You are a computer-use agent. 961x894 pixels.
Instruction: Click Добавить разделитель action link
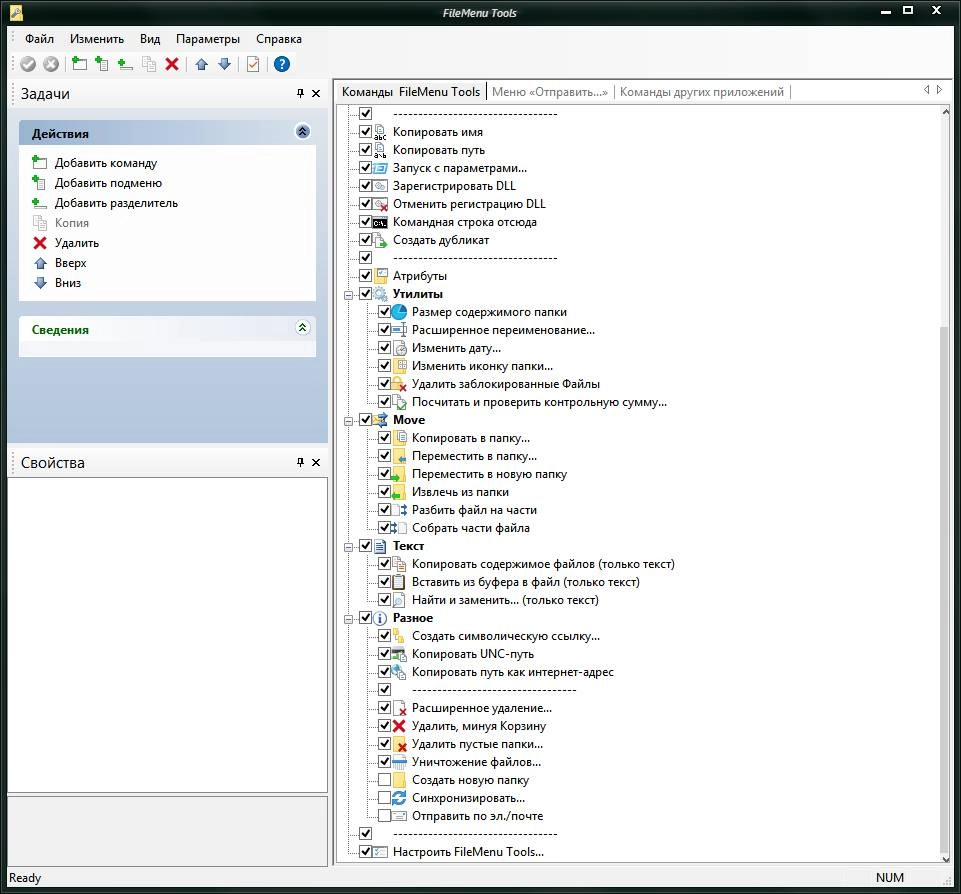pyautogui.click(x=116, y=203)
